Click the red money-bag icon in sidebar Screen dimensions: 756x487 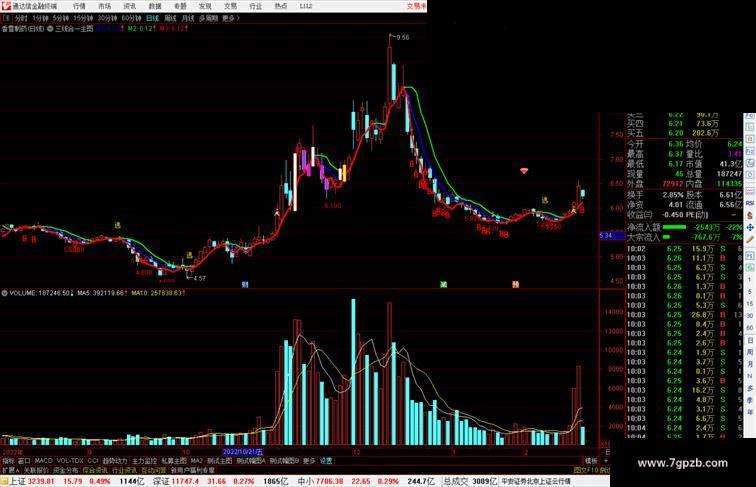pyautogui.click(x=750, y=215)
